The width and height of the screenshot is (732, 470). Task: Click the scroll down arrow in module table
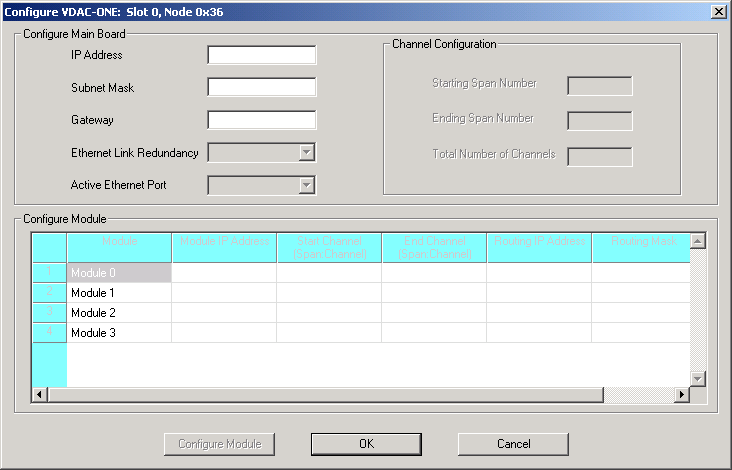(x=698, y=379)
